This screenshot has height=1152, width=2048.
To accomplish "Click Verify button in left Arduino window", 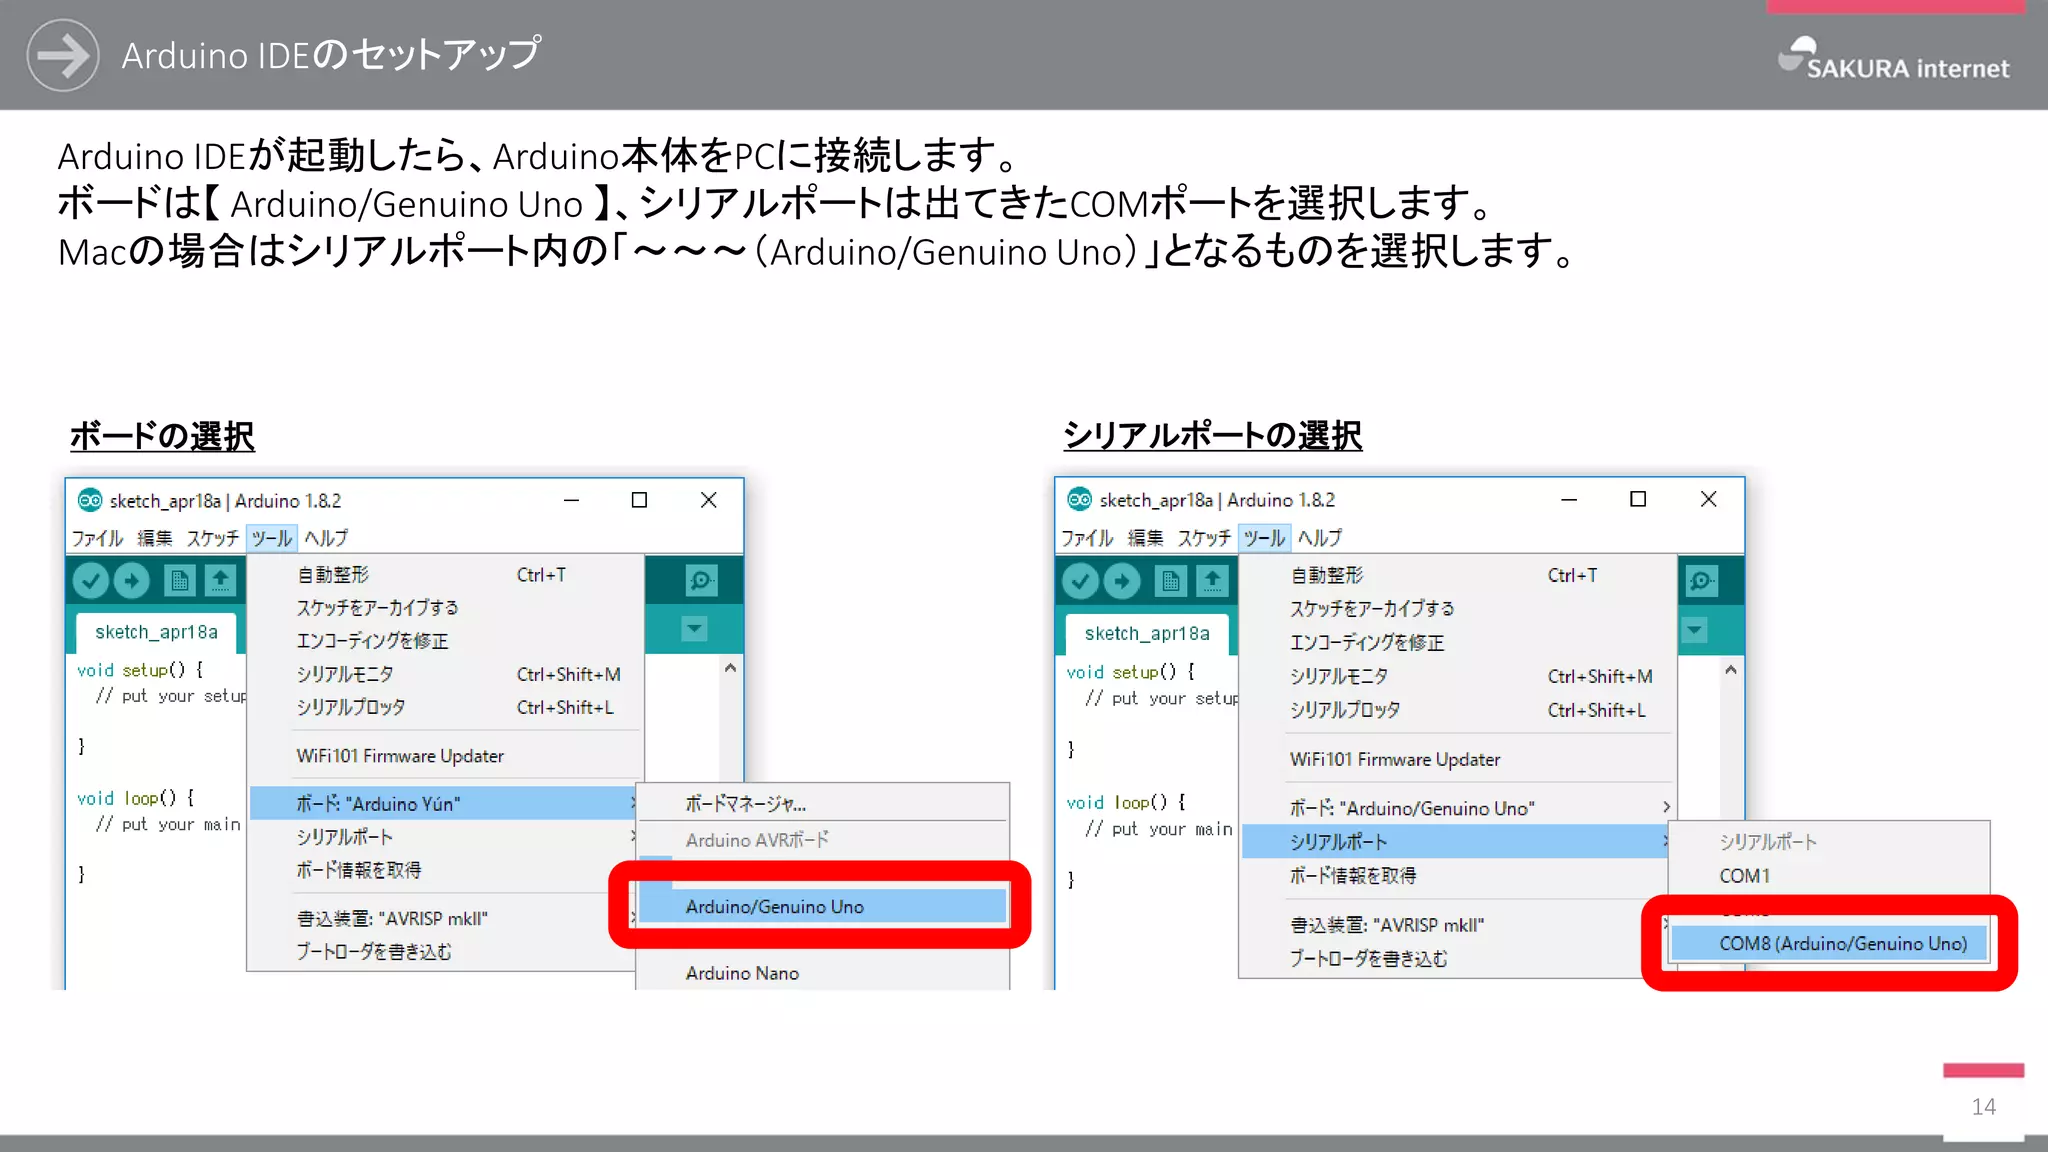I will 91,580.
